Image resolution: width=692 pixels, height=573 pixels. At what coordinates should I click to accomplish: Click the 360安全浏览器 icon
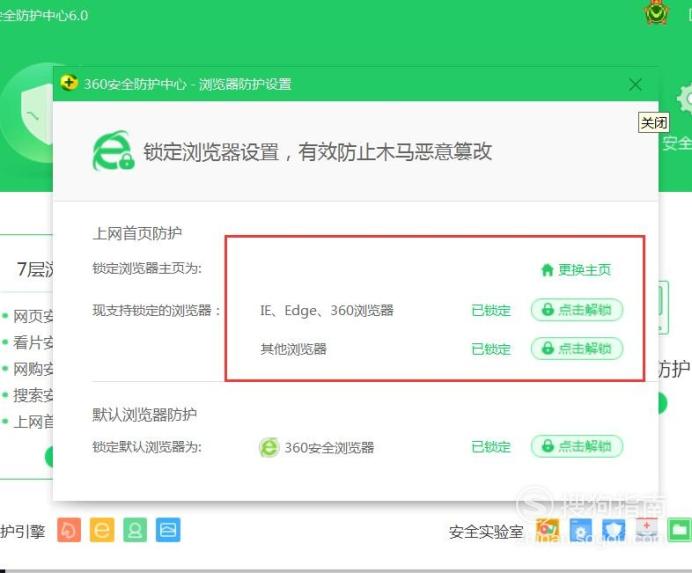coord(268,447)
